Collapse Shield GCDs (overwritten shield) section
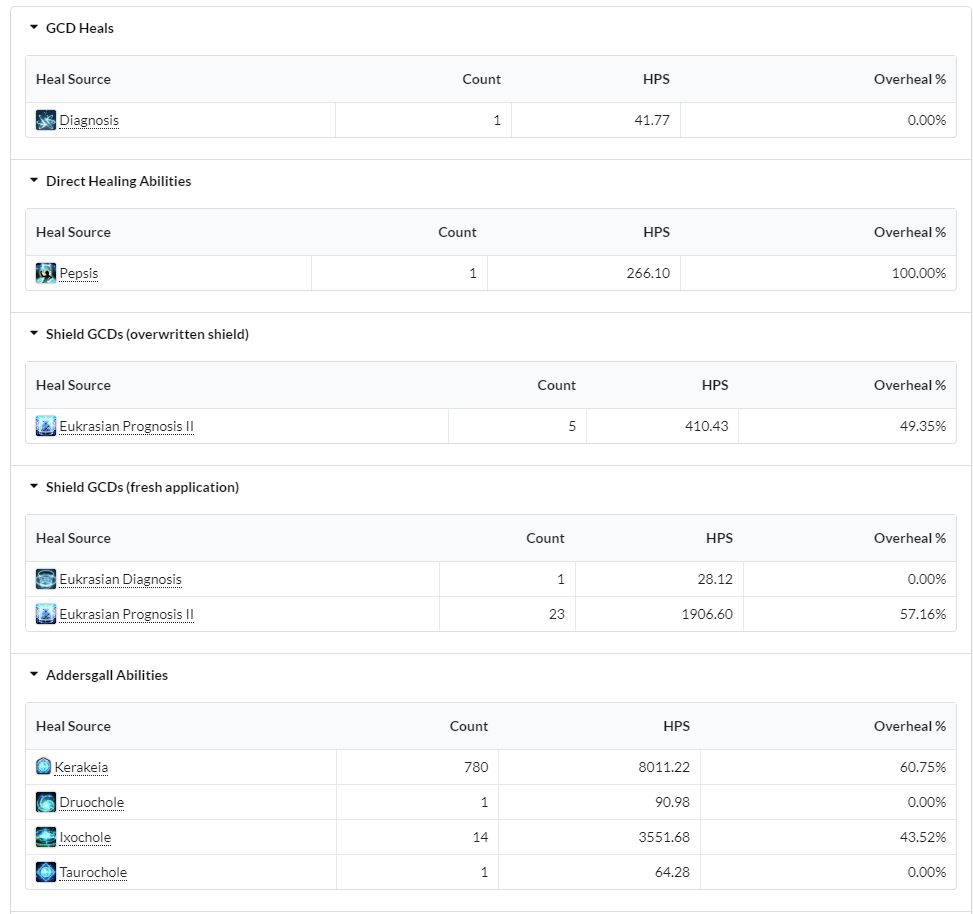The image size is (973, 914). click(34, 333)
